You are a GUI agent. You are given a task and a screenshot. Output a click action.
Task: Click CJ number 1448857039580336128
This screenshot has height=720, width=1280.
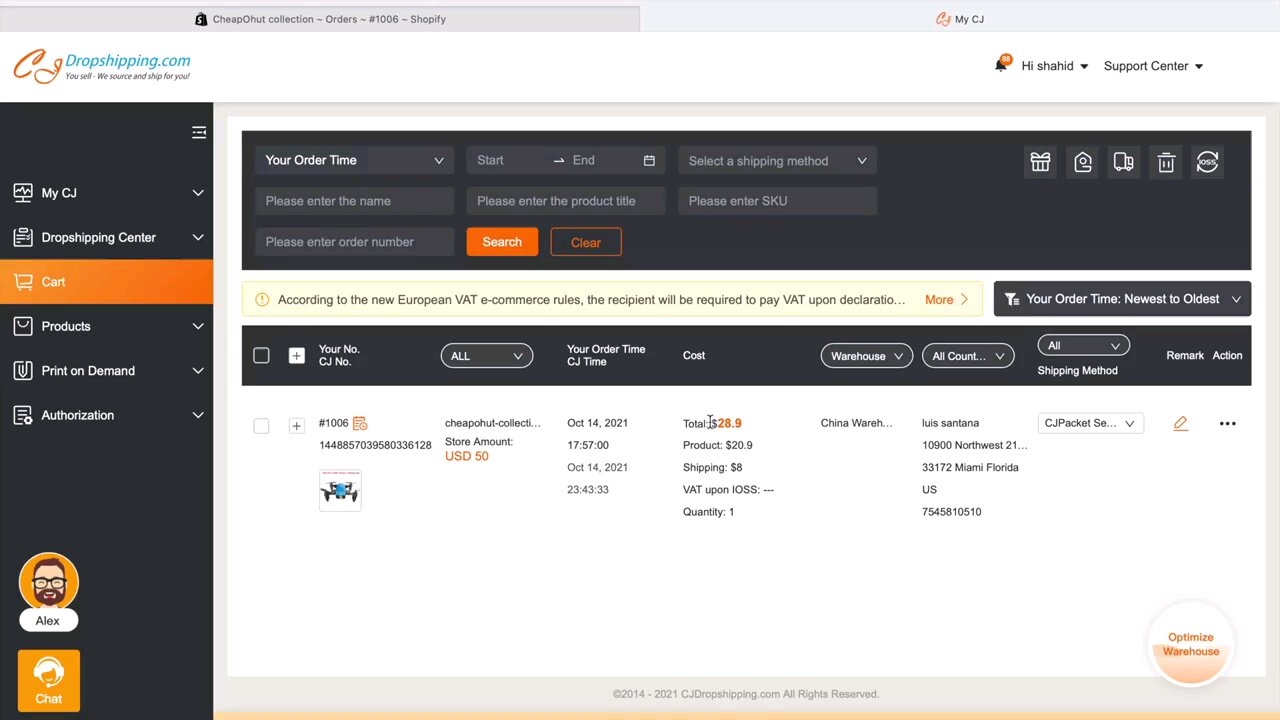pos(375,445)
